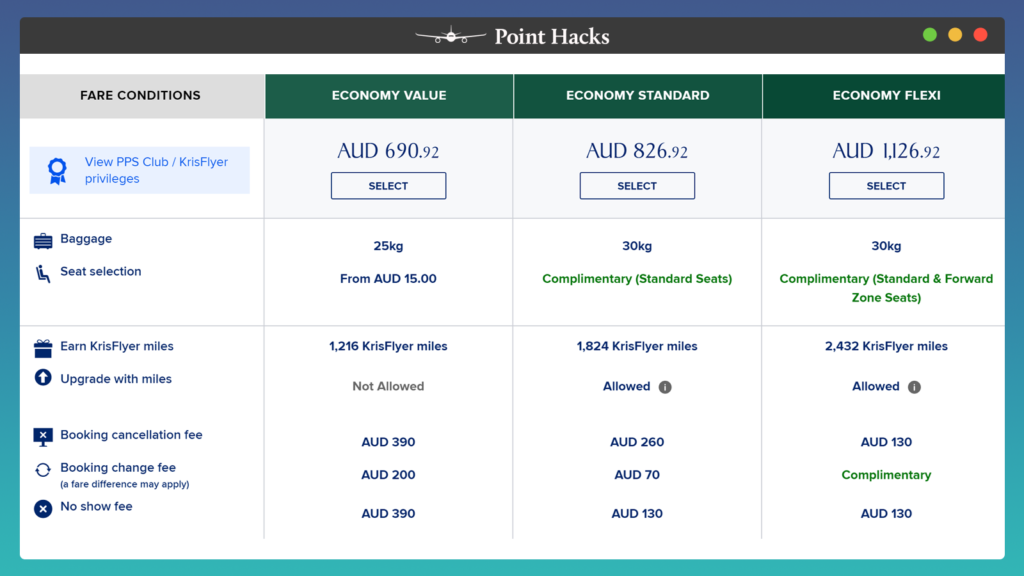This screenshot has width=1024, height=576.
Task: Click the Booking cancellation fee plane icon
Action: (41, 436)
